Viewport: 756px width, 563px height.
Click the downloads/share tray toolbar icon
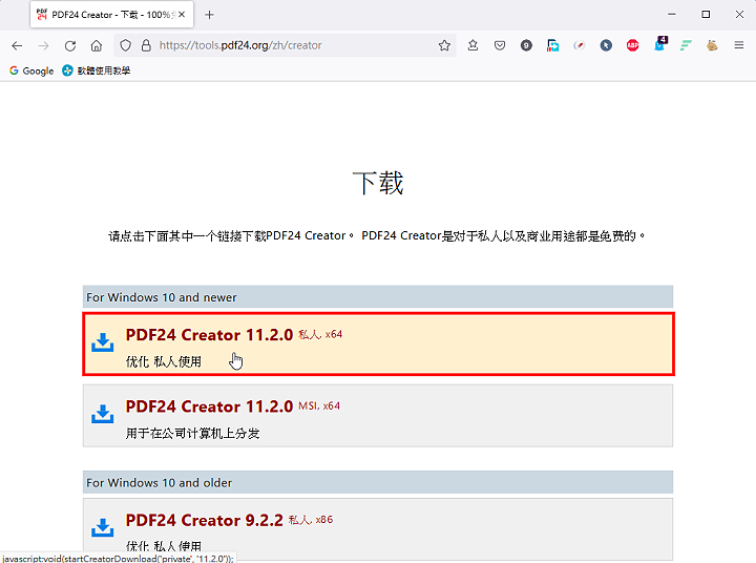(x=473, y=46)
